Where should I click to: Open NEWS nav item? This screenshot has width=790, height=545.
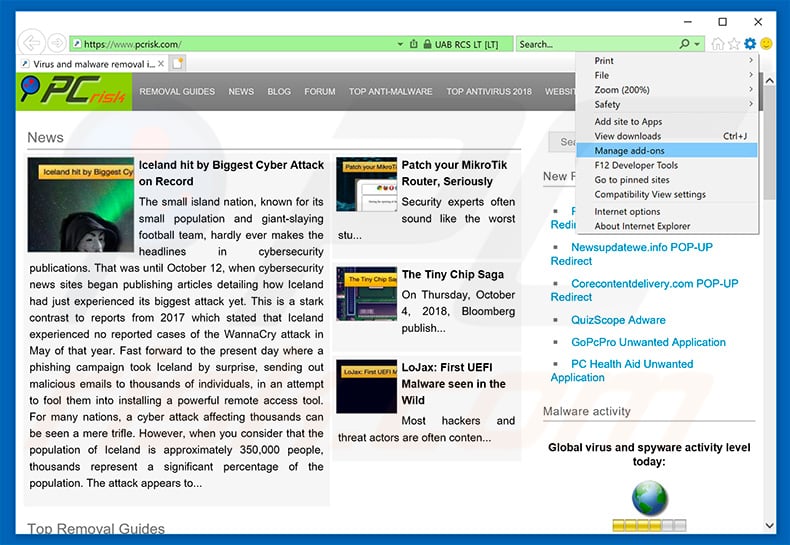click(x=241, y=92)
